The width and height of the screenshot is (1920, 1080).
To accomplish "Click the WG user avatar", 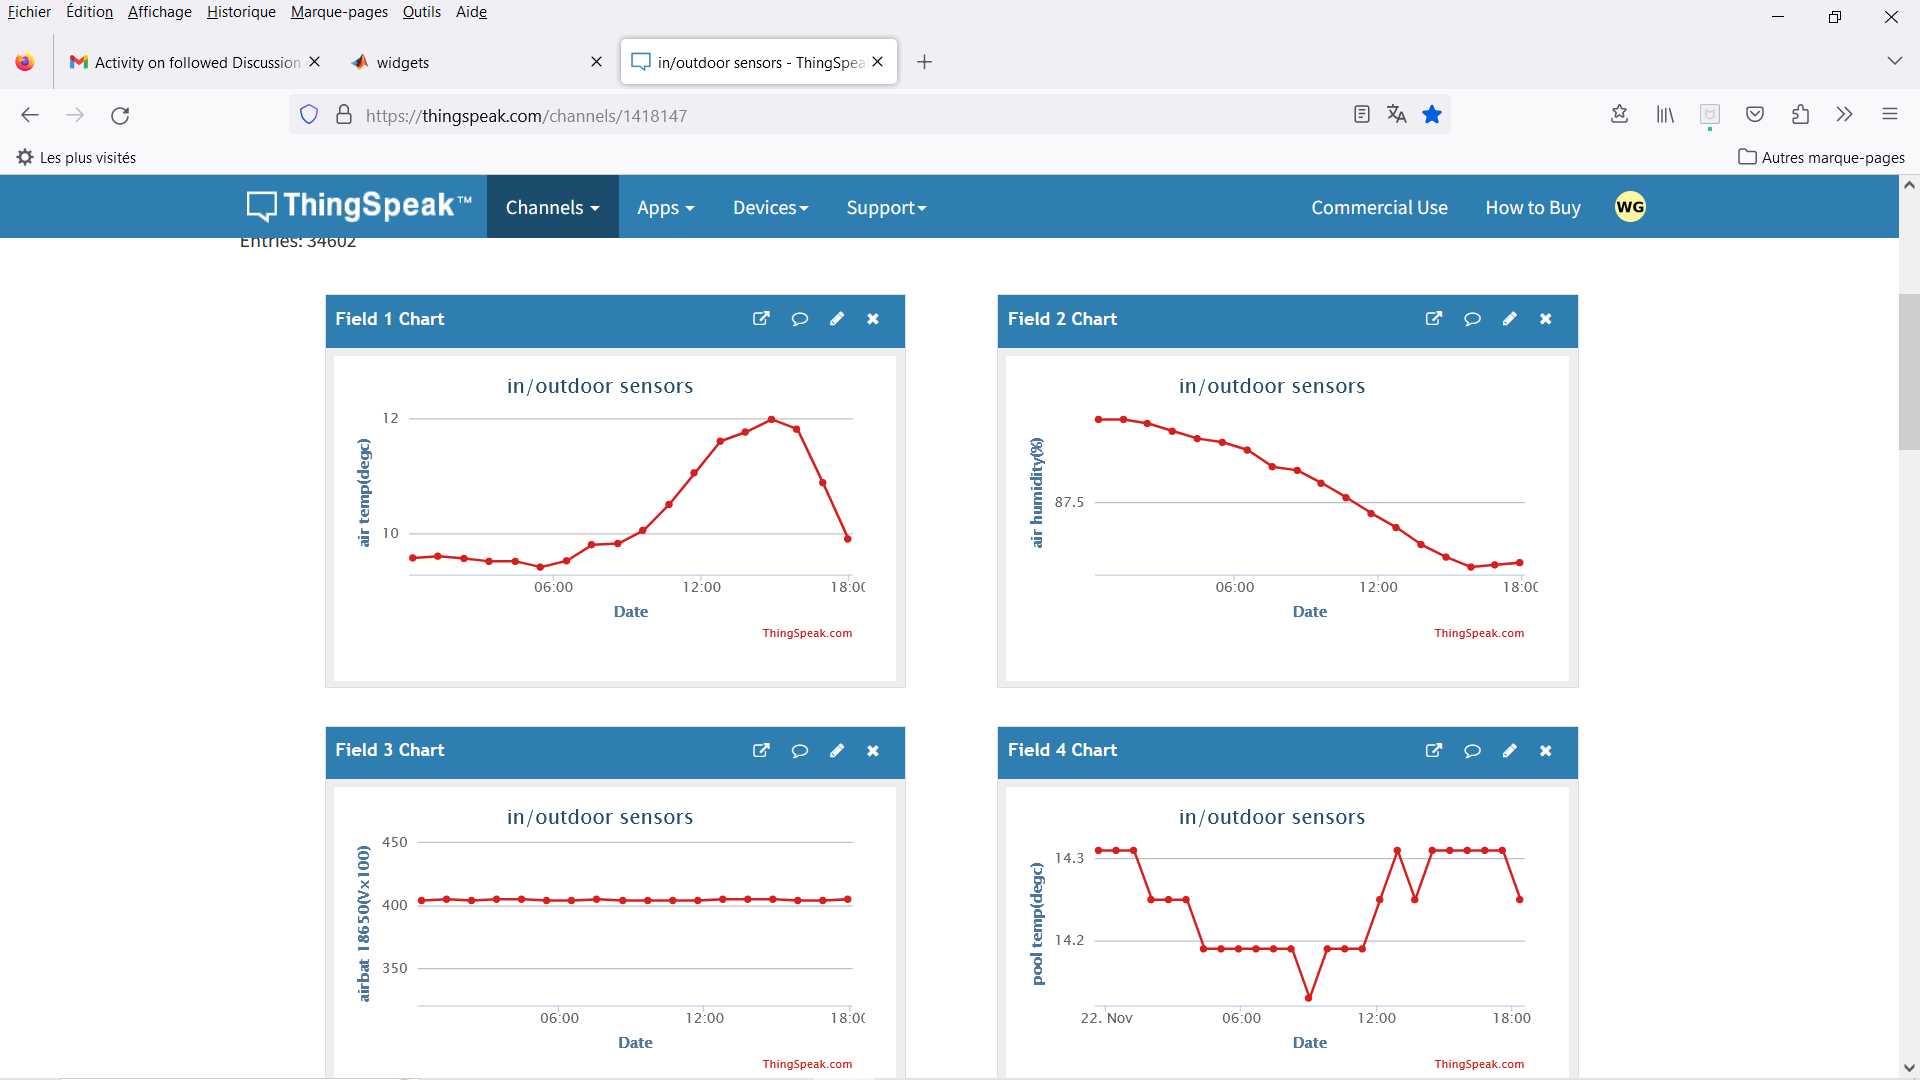I will tap(1630, 207).
